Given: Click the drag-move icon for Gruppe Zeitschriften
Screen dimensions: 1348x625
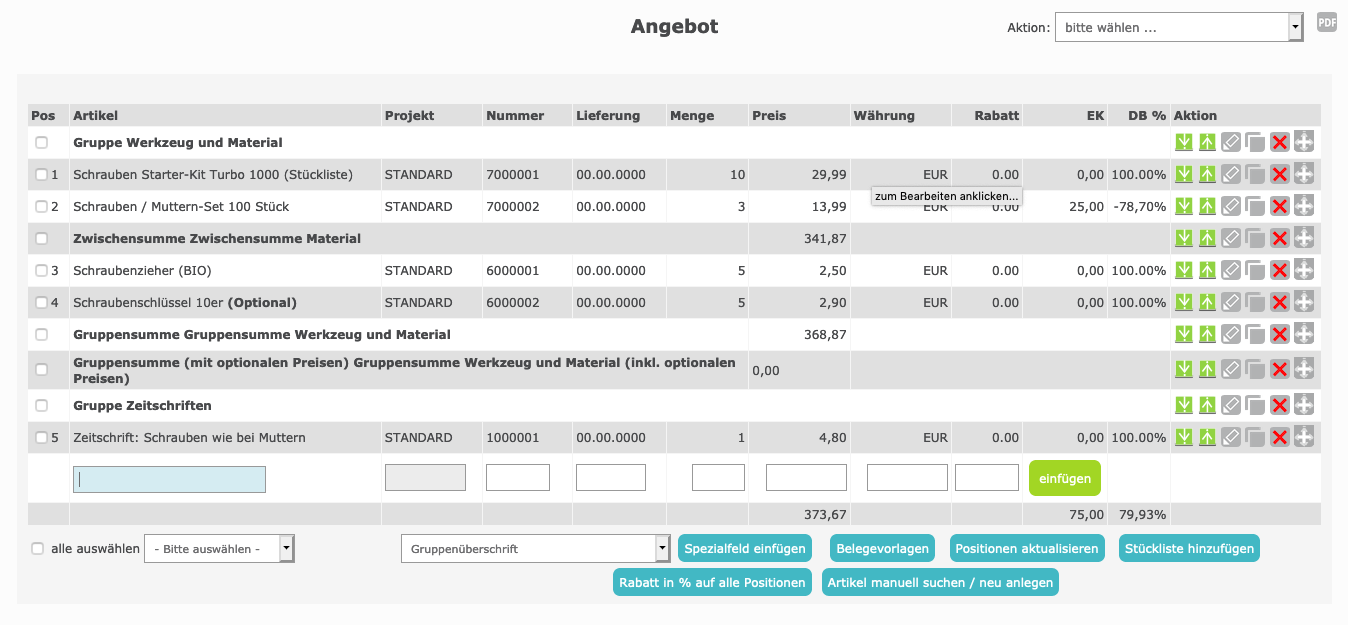Looking at the screenshot, I should tap(1303, 405).
